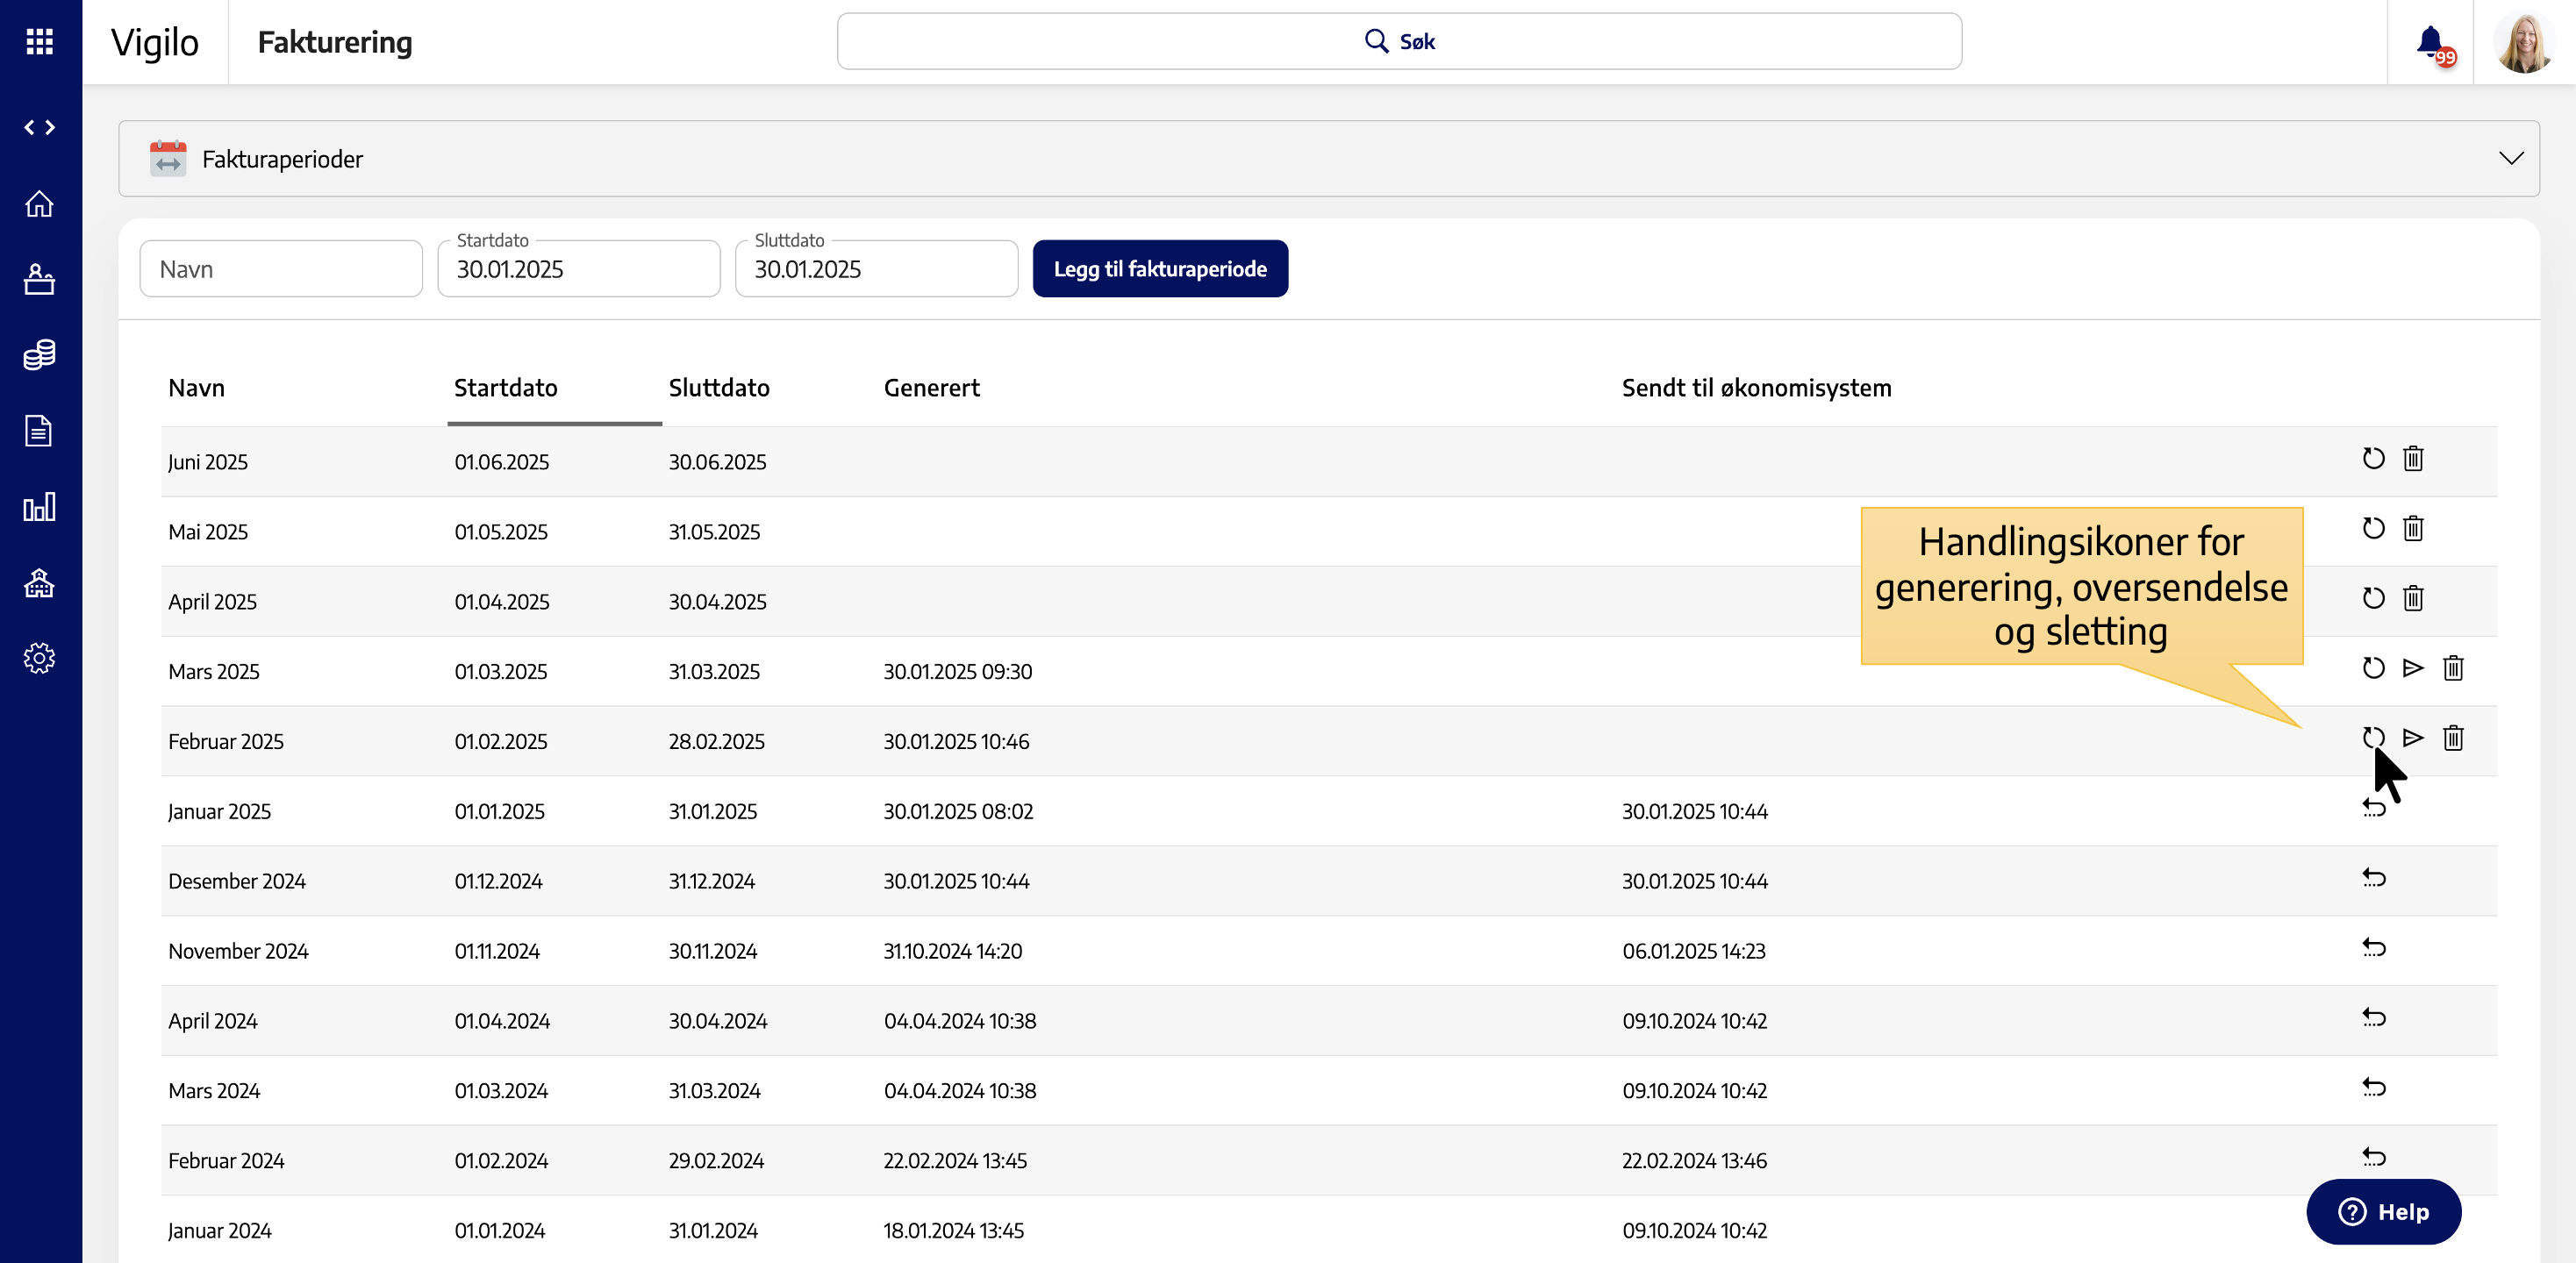Delete the Mai 2025 invoice period

[x=2413, y=529]
